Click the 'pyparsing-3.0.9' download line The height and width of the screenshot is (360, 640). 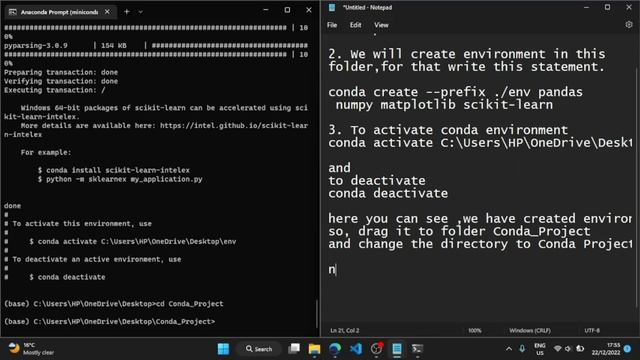[156, 46]
